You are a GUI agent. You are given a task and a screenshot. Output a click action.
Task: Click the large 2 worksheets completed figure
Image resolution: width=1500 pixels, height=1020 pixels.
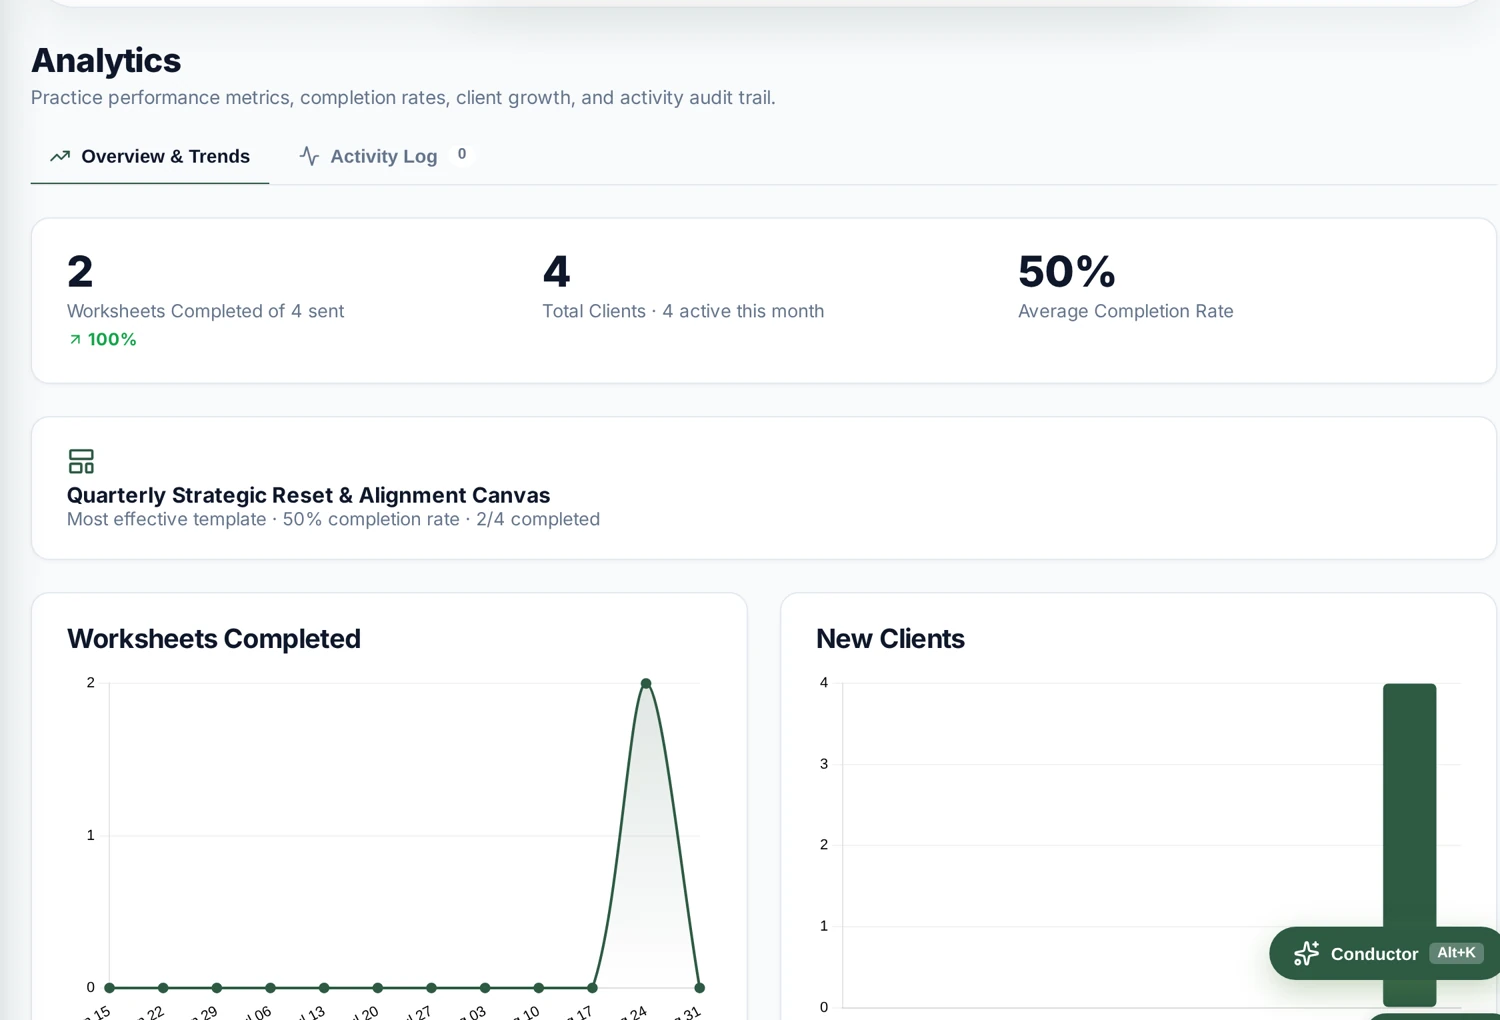click(x=80, y=271)
